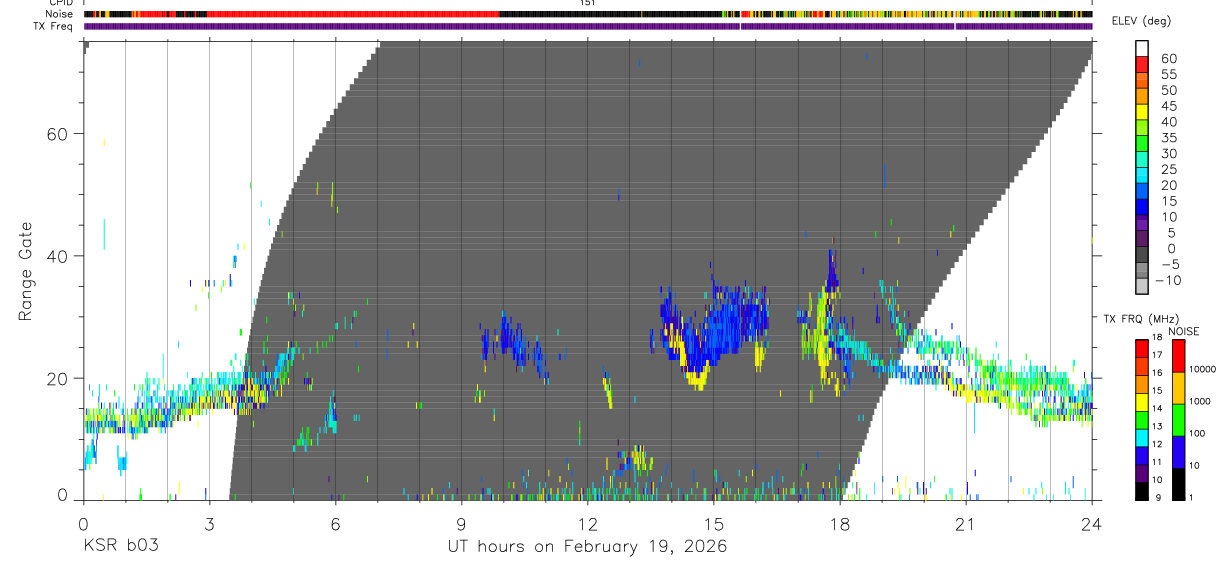Screen dimensions: 1228x567
Task: Select 'UT hours on February 19, 2026' label
Action: pos(587,547)
